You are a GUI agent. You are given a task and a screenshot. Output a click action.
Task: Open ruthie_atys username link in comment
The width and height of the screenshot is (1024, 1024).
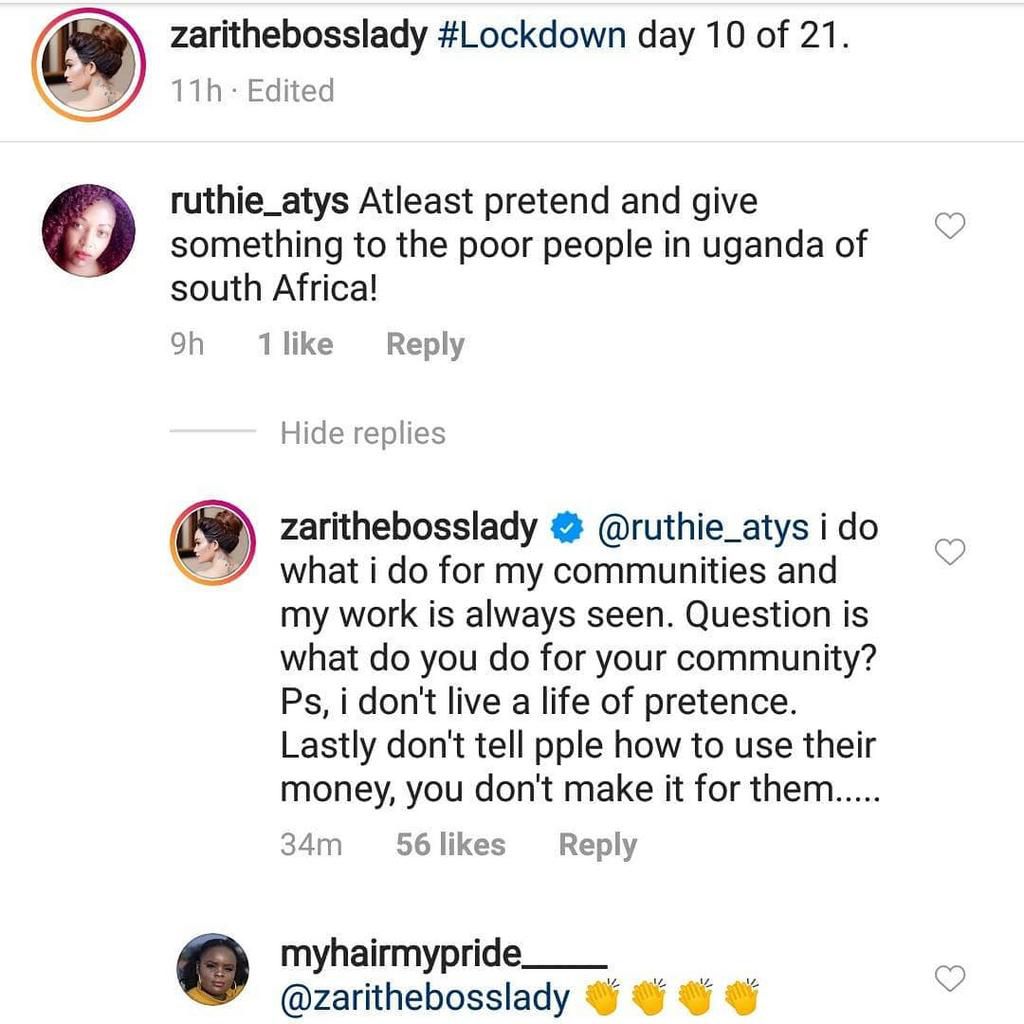coord(260,201)
